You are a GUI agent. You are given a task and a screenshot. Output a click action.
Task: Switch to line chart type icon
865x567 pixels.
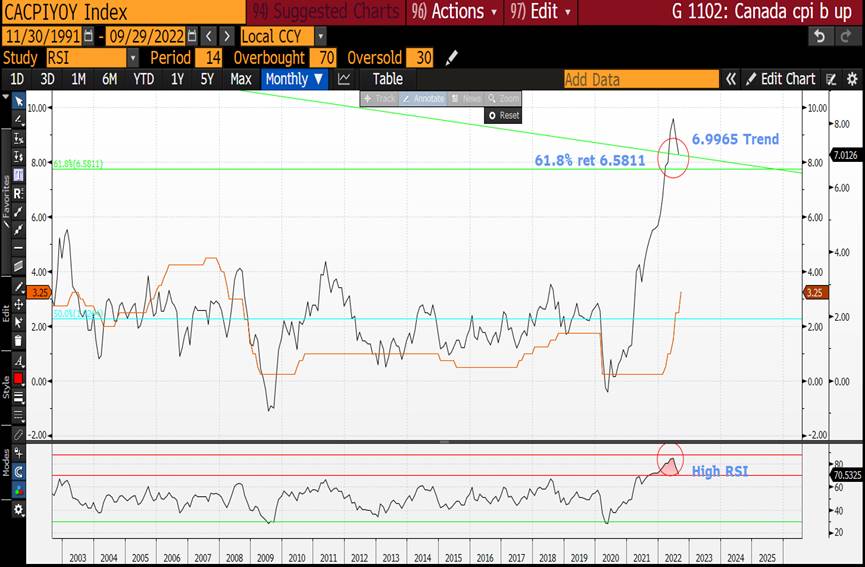[345, 79]
